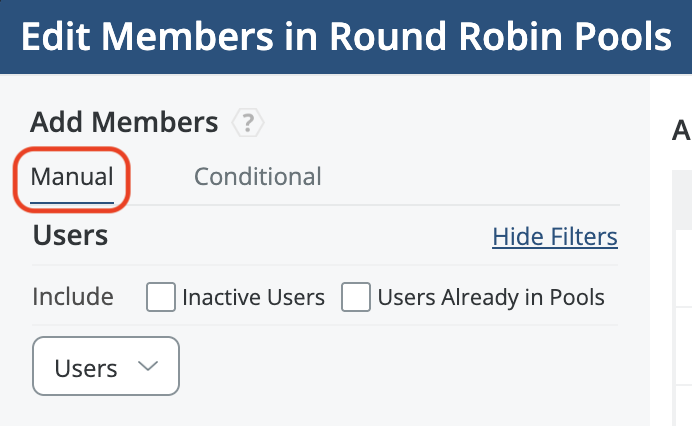Click the chevron arrow in Users dropdown
The width and height of the screenshot is (692, 426).
point(148,366)
